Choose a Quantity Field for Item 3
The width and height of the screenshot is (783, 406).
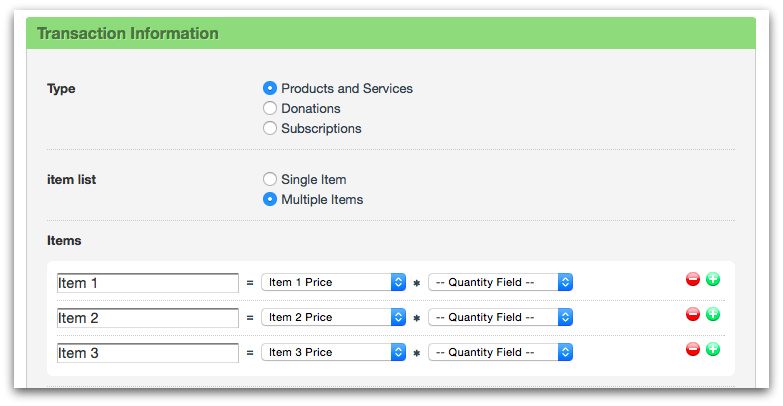pos(500,352)
